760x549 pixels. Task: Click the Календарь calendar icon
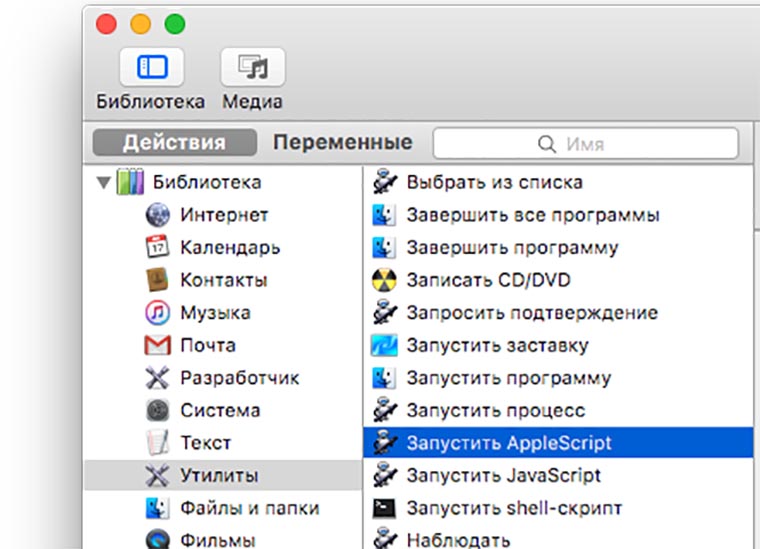158,247
